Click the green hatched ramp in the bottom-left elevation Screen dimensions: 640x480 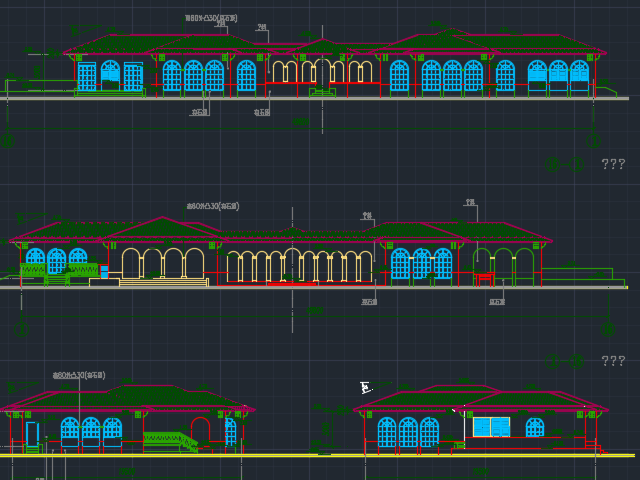pyautogui.click(x=168, y=440)
